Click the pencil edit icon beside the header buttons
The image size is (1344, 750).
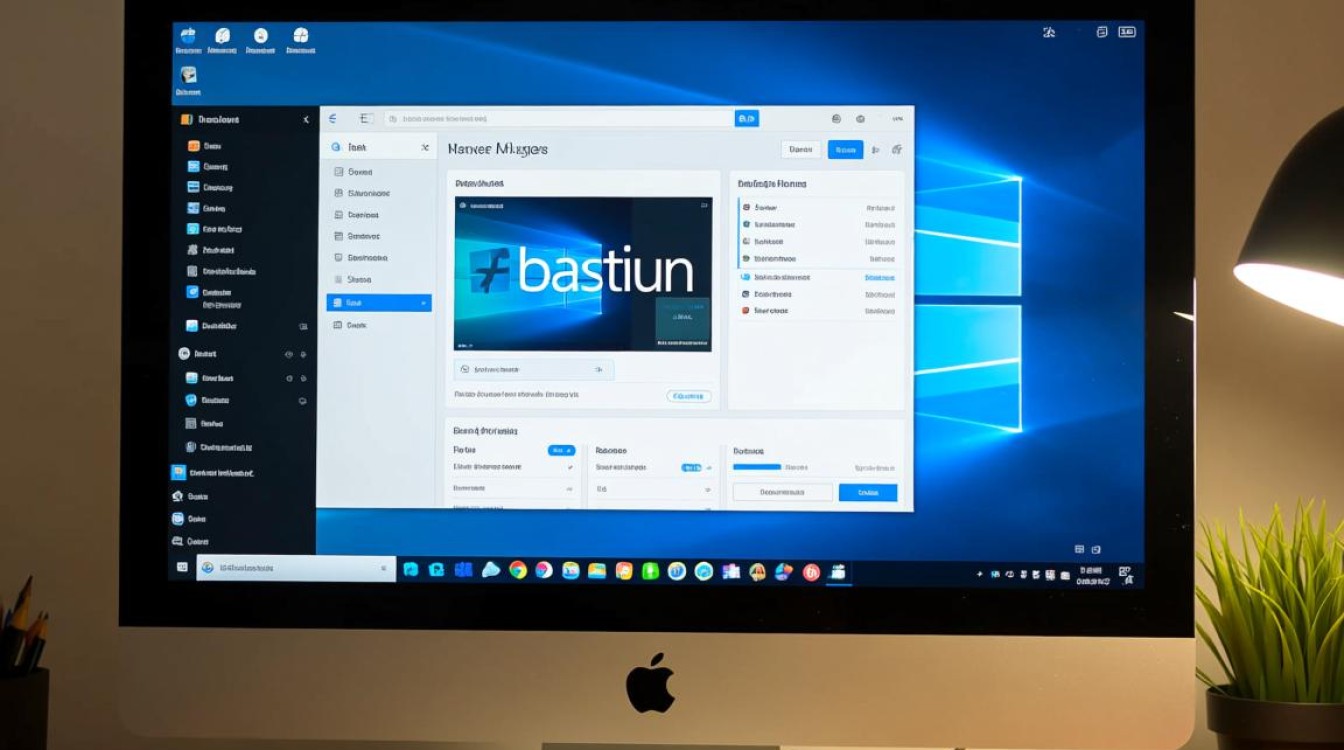896,150
